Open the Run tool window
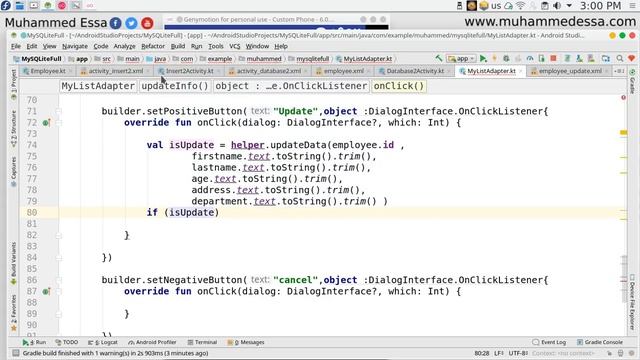 (x=34, y=342)
